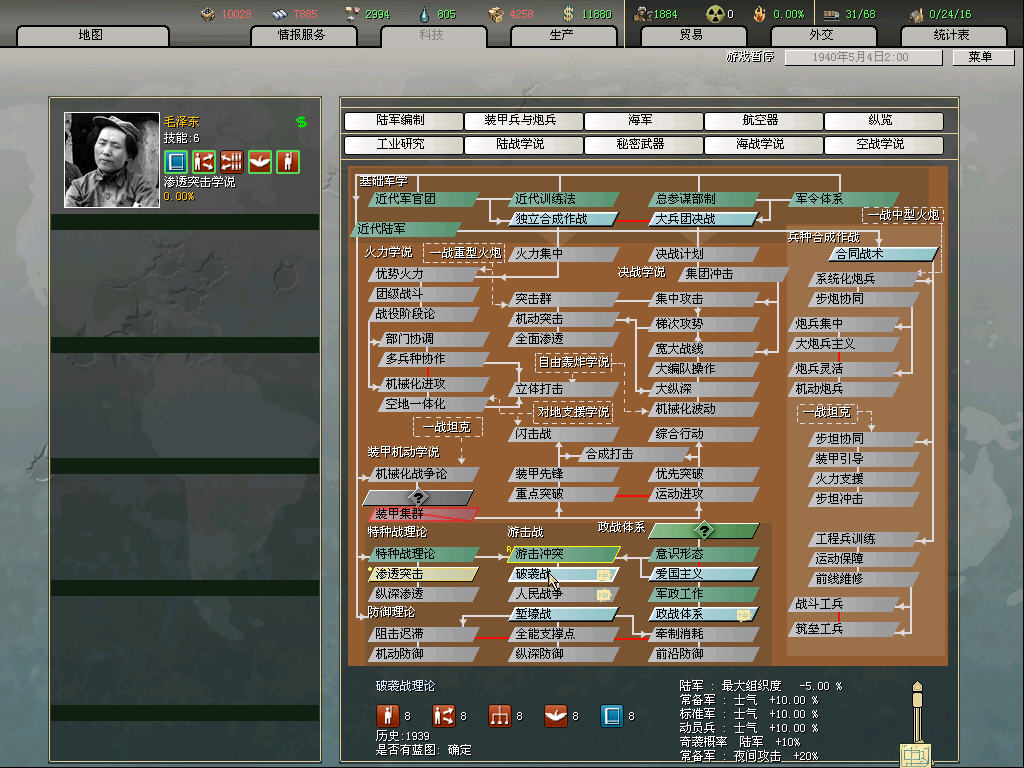This screenshot has width=1024, height=768.
Task: Select the 航空器 research category
Action: click(x=763, y=120)
